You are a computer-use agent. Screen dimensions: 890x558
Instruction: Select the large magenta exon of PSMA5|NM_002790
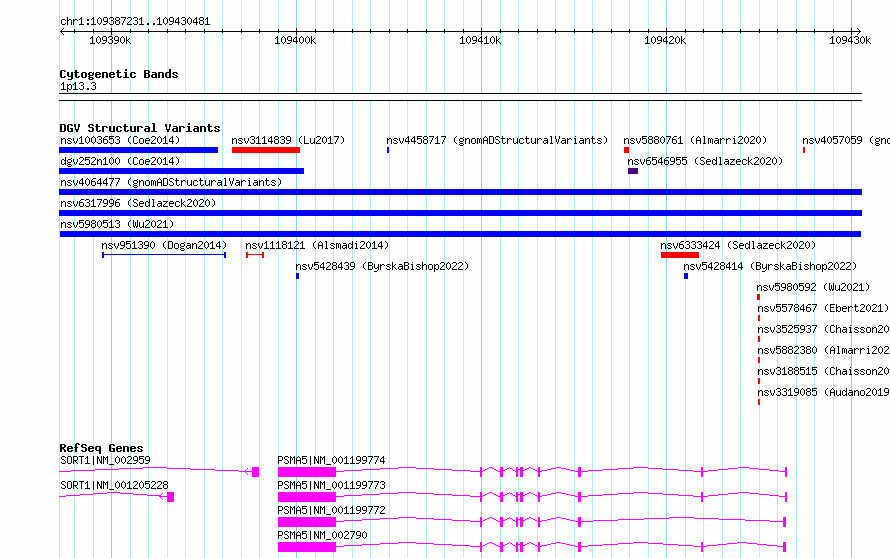pyautogui.click(x=307, y=547)
